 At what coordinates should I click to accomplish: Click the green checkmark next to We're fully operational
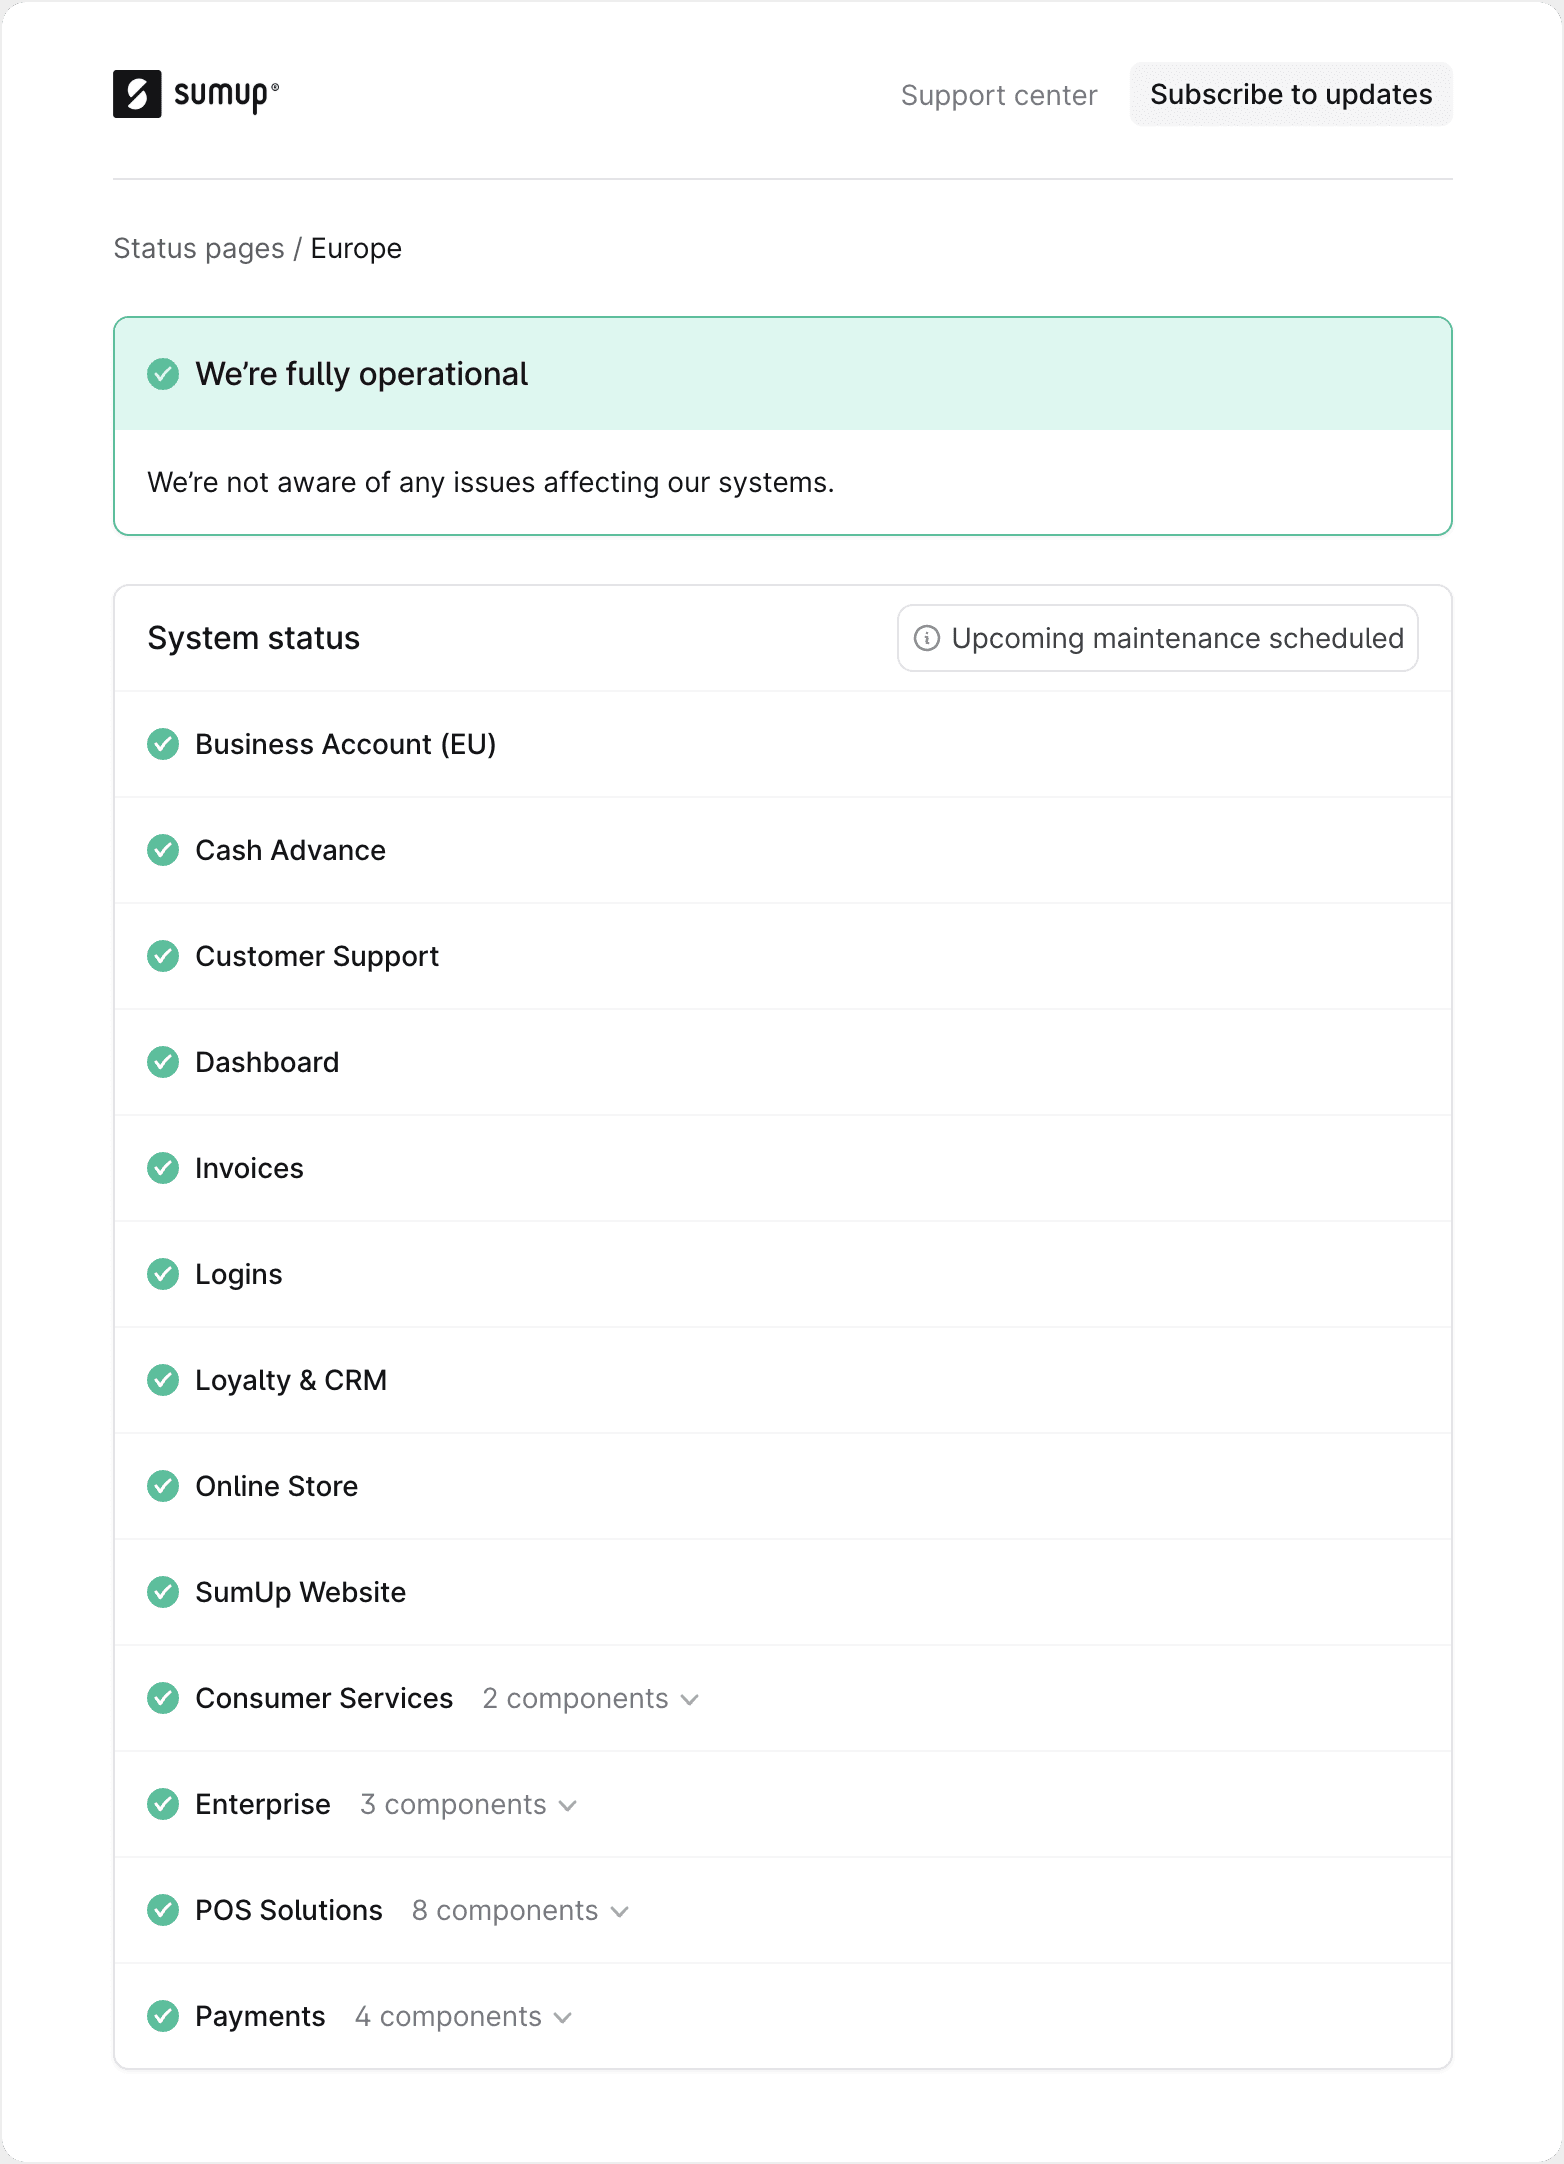[163, 374]
